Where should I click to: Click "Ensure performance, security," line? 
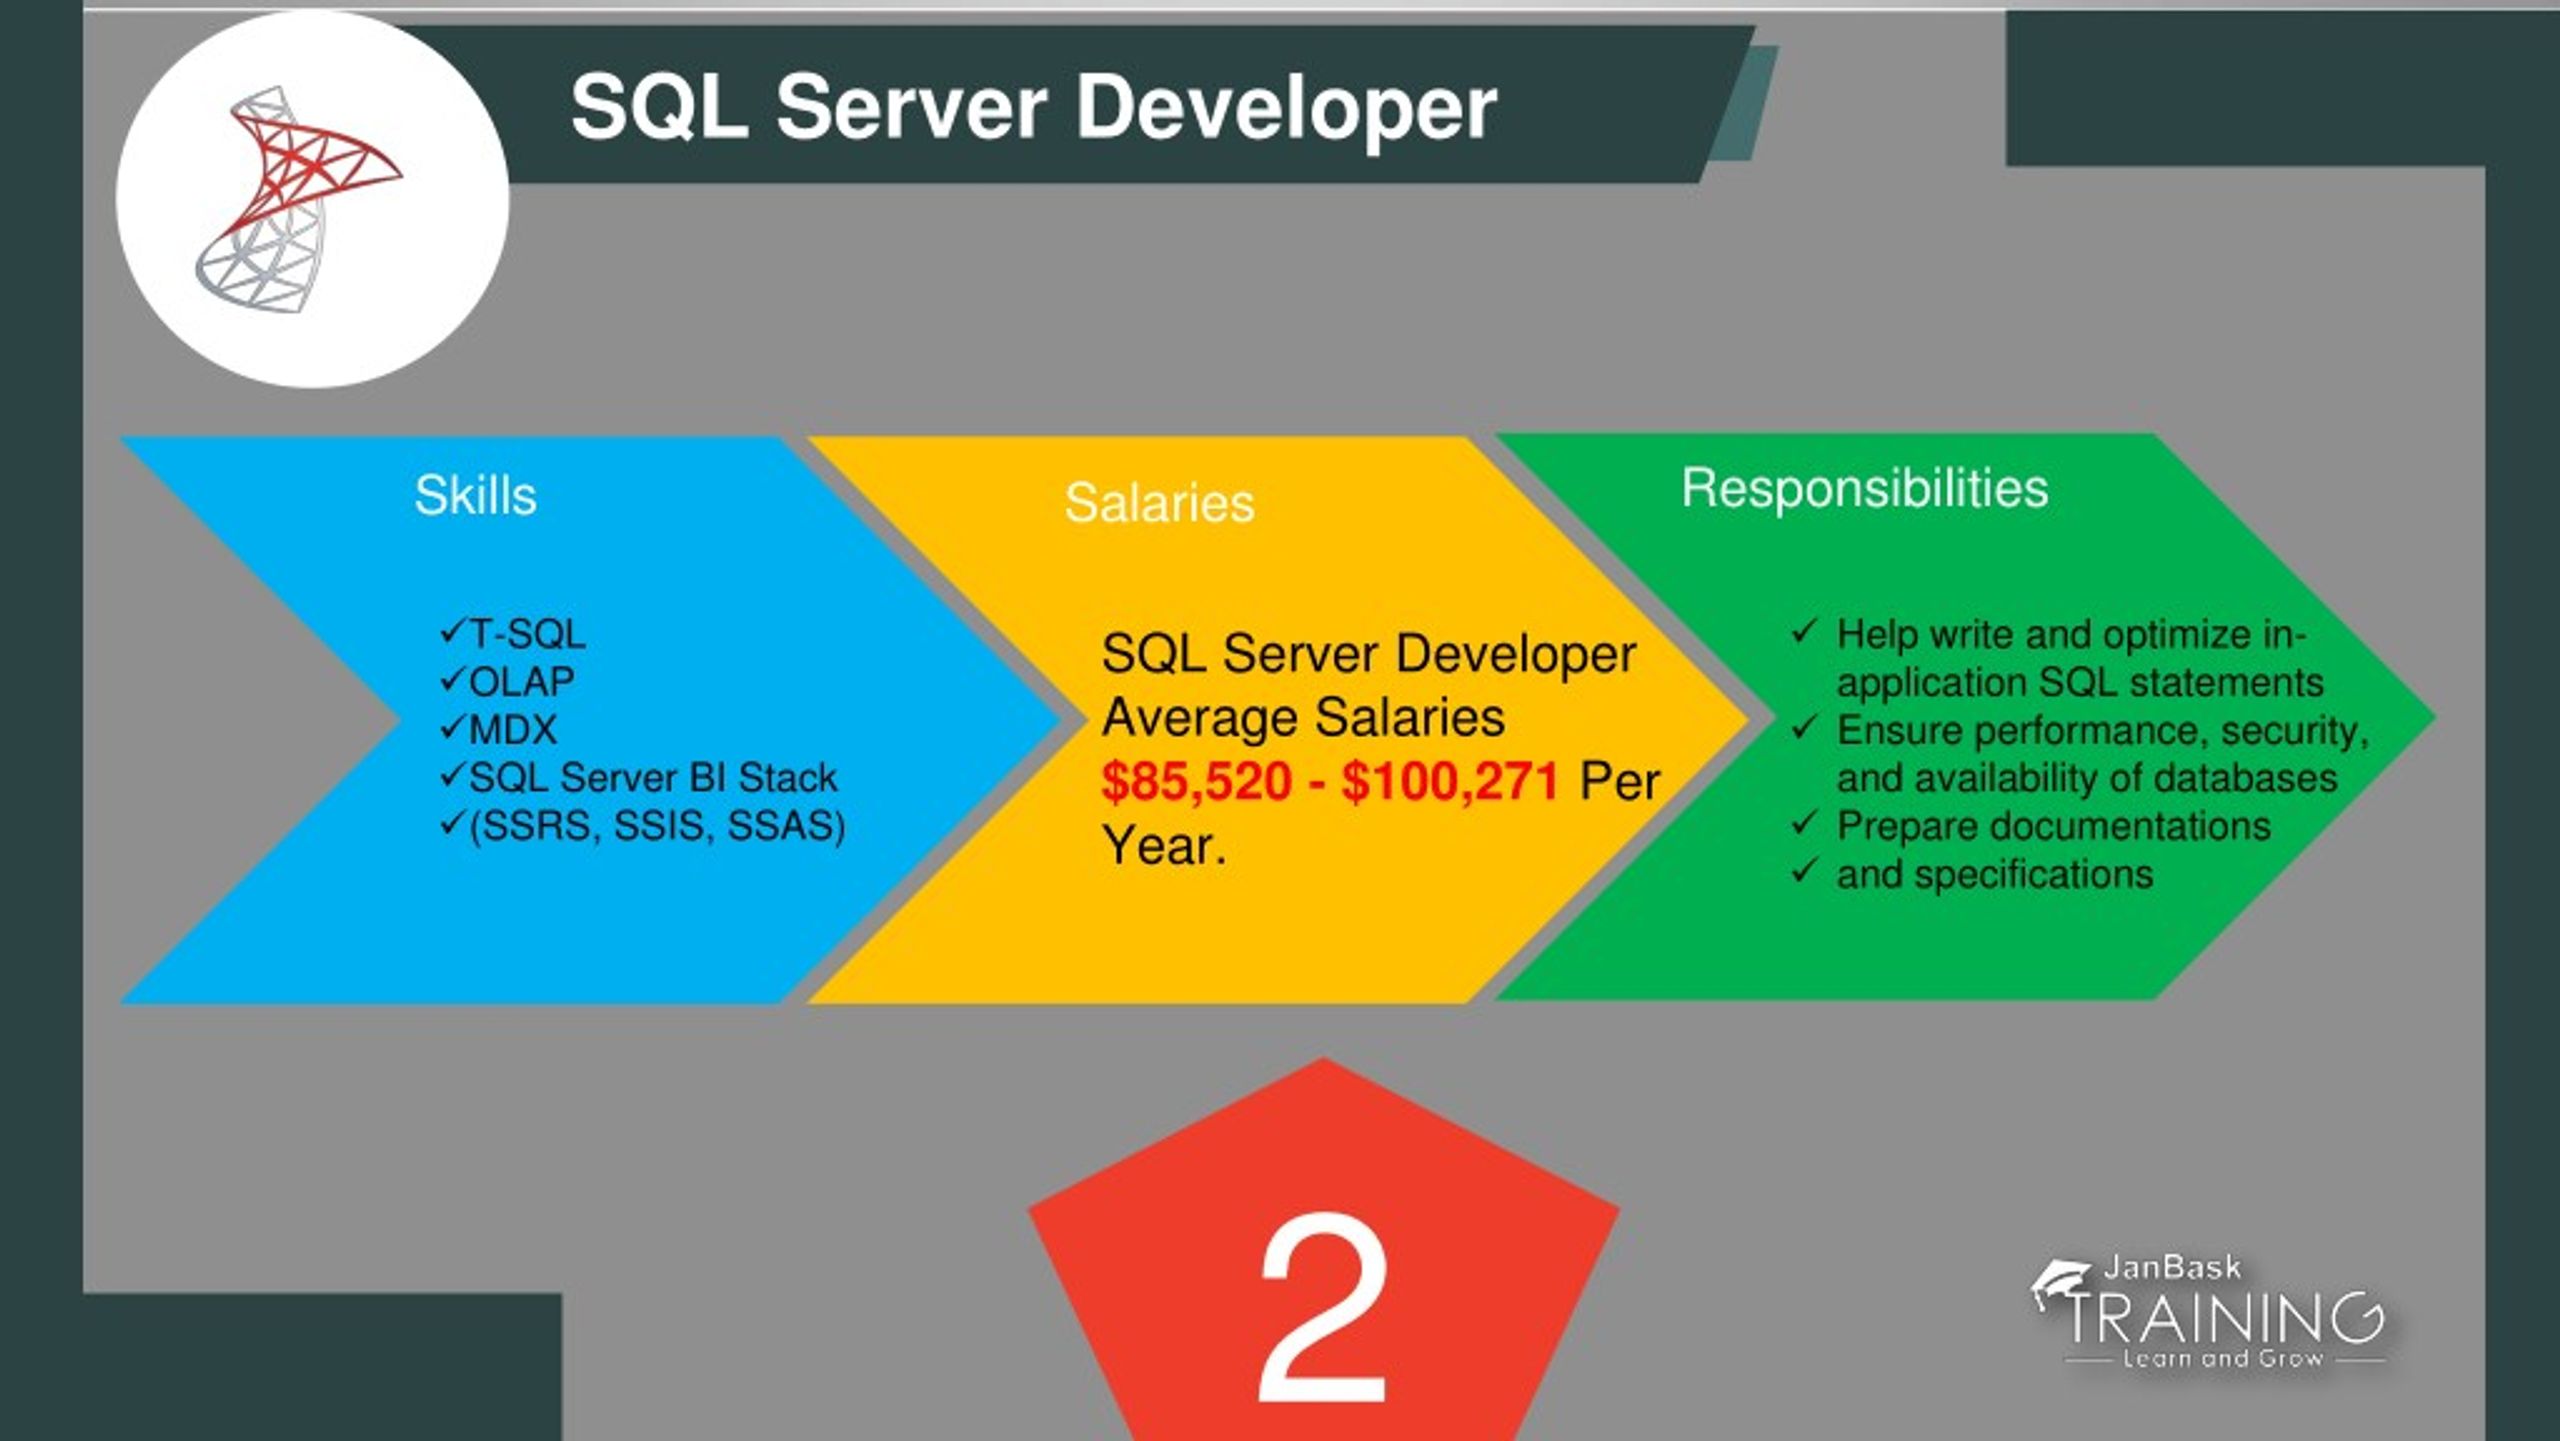2103,730
